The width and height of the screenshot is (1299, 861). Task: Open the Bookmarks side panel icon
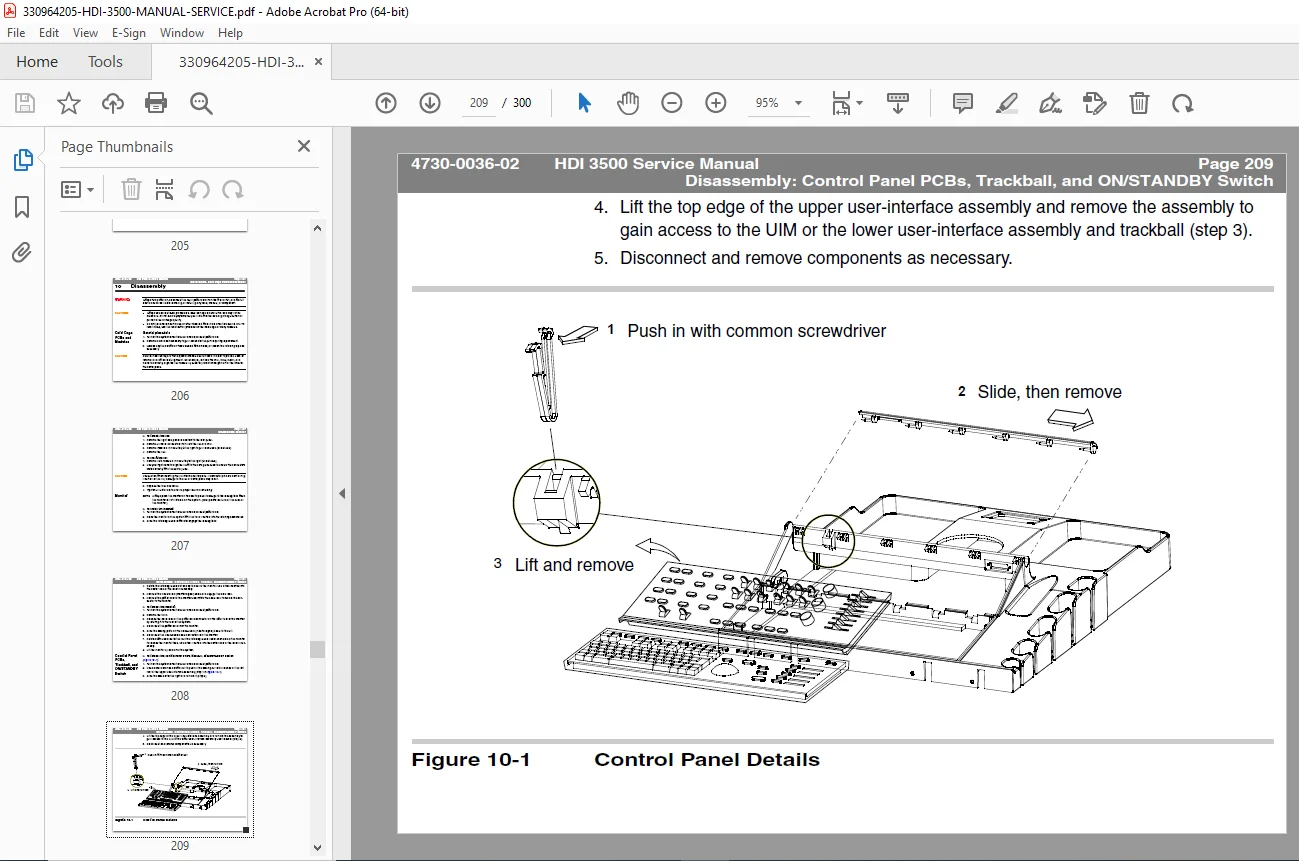point(22,207)
